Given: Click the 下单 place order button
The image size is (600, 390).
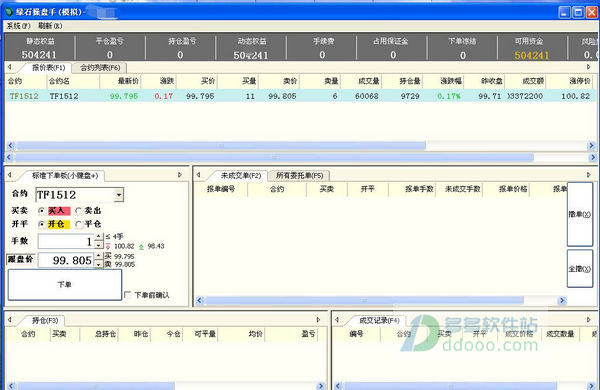Looking at the screenshot, I should pos(65,284).
